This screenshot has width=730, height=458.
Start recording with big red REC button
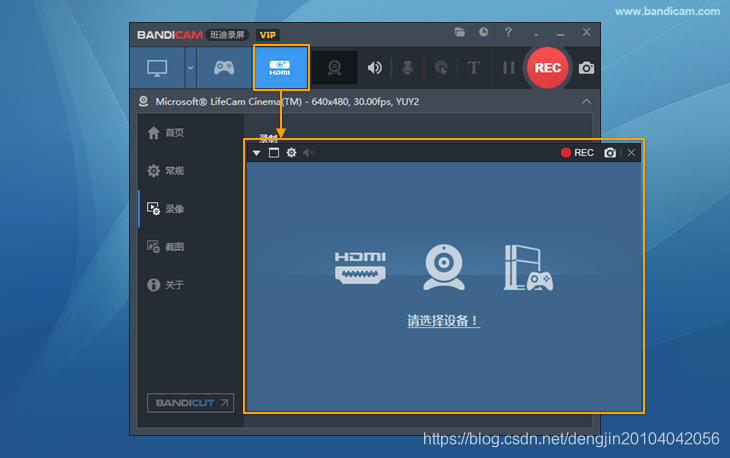click(548, 67)
